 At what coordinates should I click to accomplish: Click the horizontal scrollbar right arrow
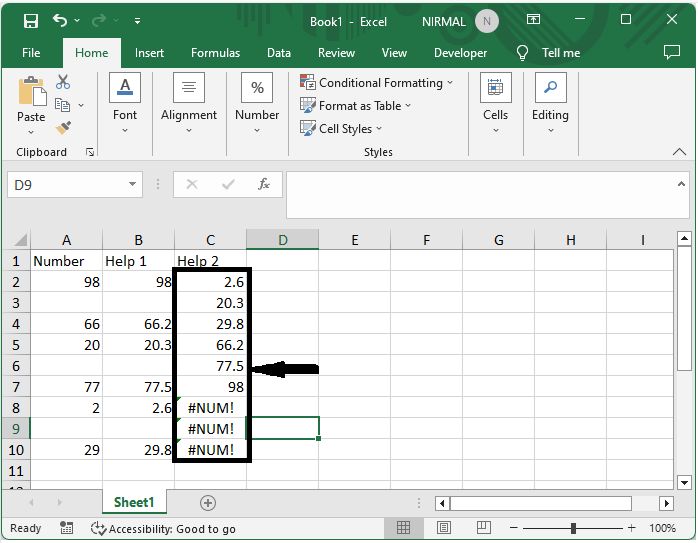[x=666, y=503]
